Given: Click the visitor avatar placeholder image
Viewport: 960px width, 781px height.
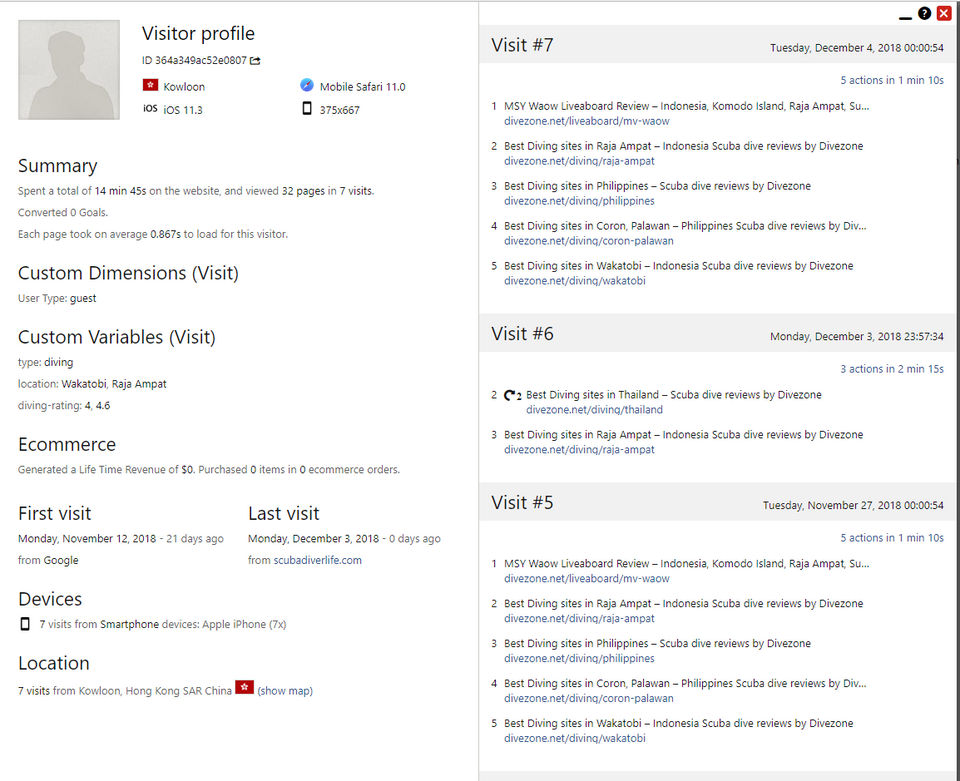Looking at the screenshot, I should [69, 70].
